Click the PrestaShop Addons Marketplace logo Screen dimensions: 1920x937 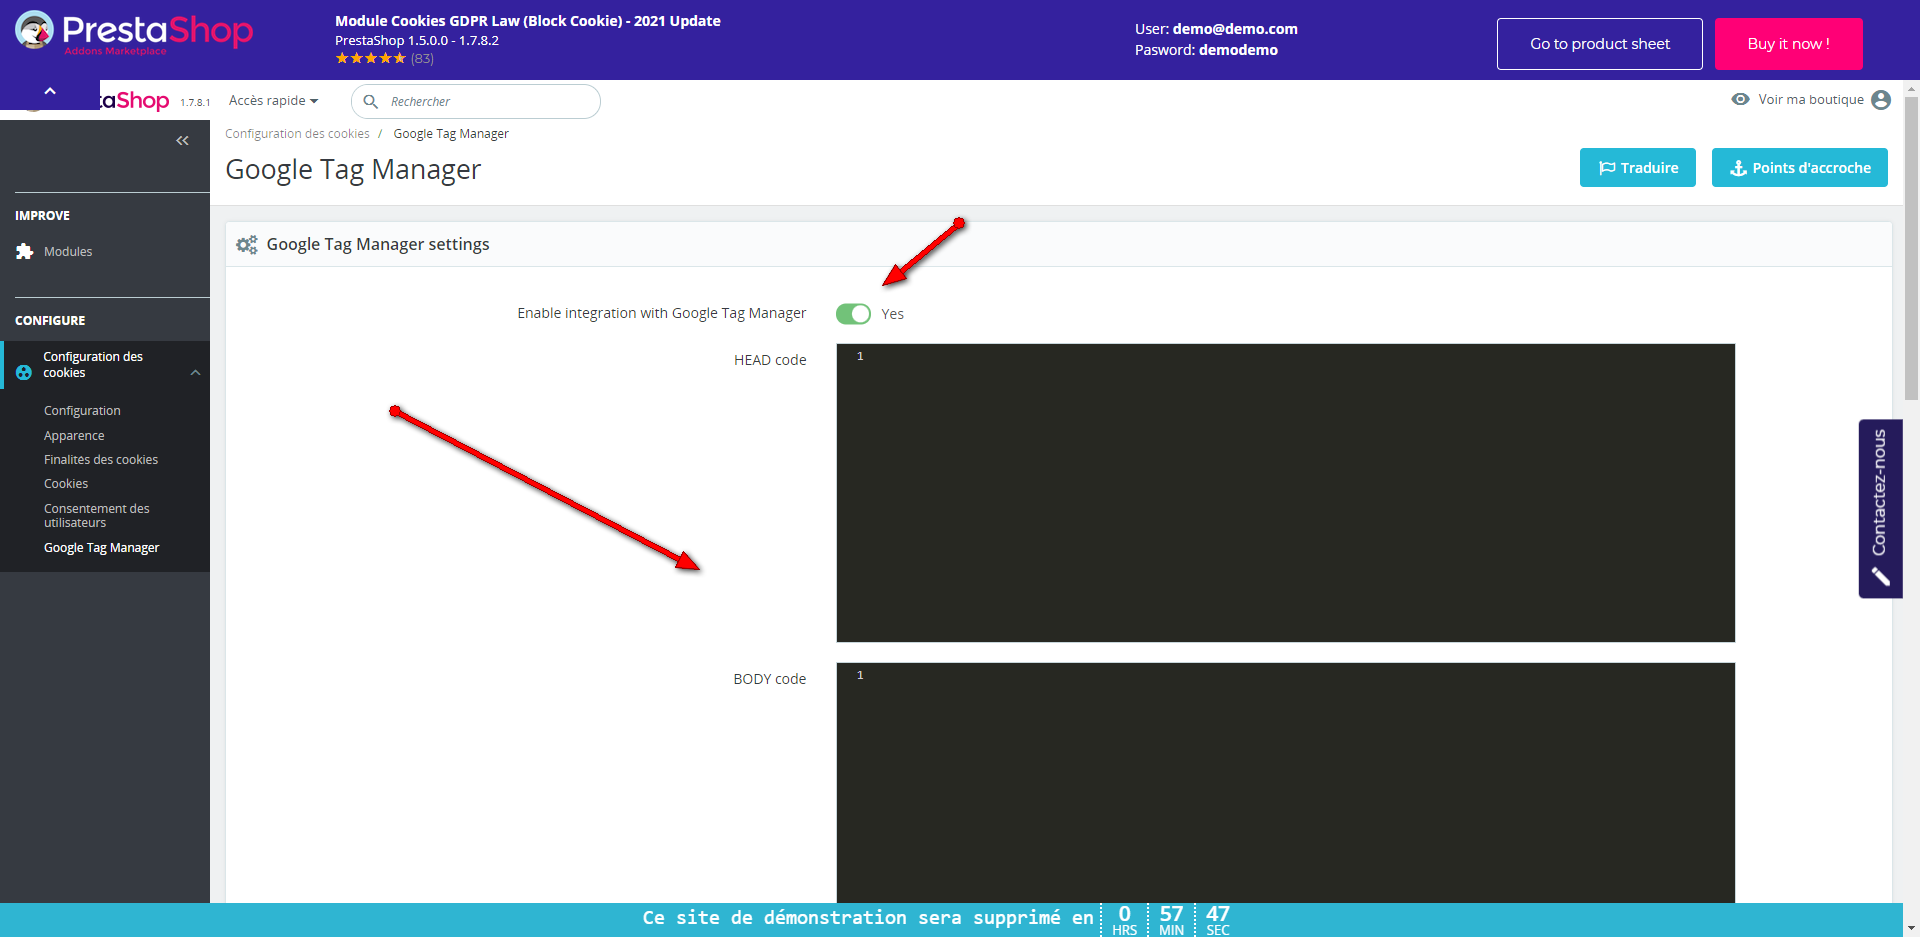[134, 32]
